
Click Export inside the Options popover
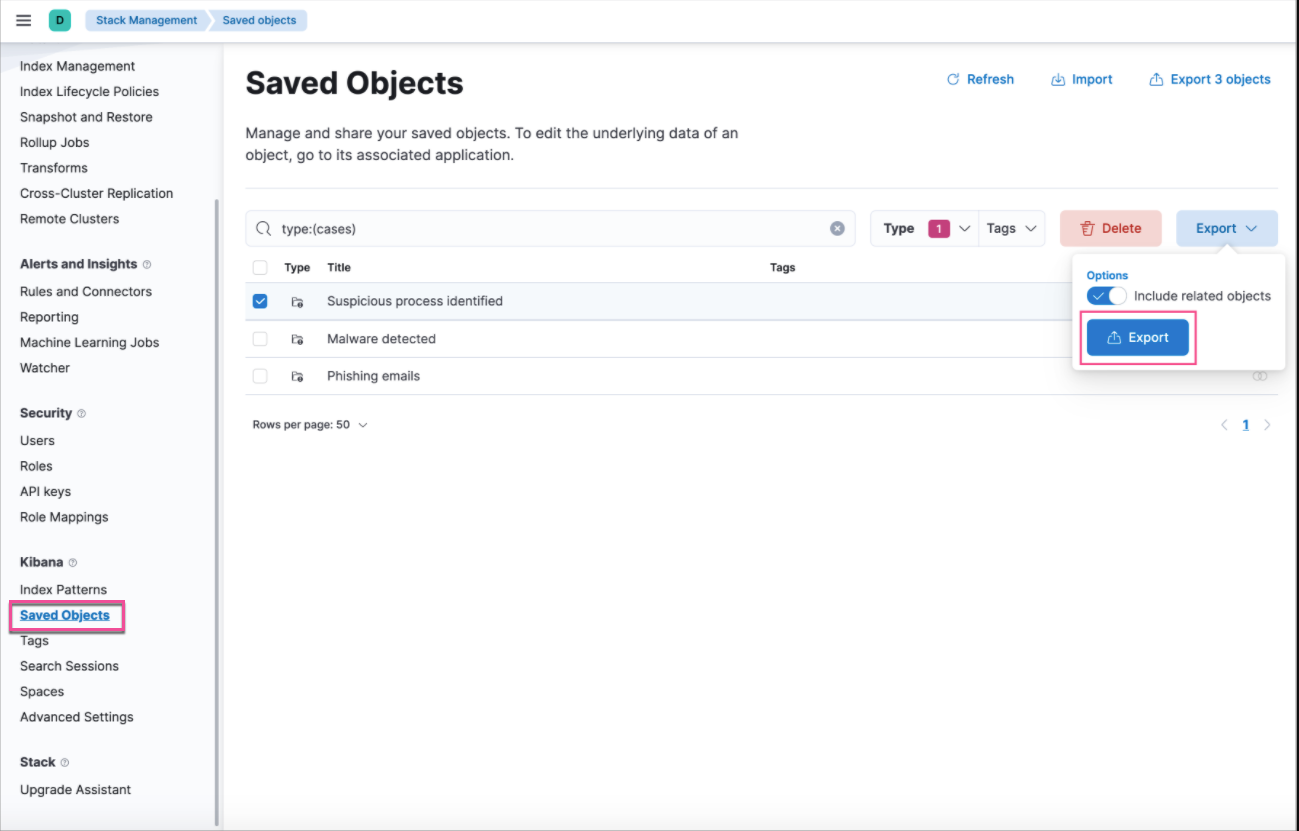pyautogui.click(x=1137, y=337)
